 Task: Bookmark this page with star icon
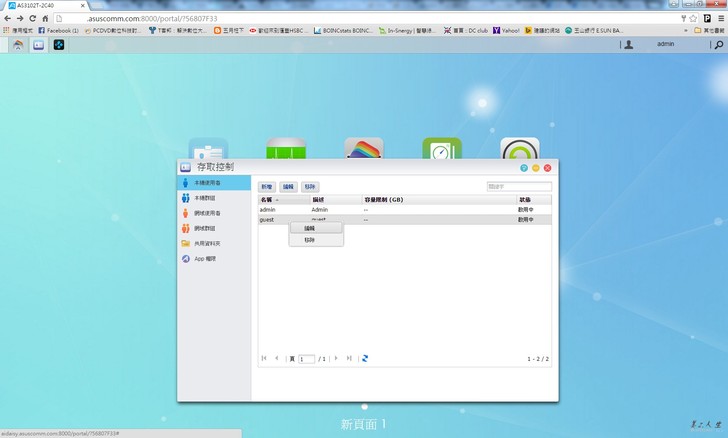point(693,19)
